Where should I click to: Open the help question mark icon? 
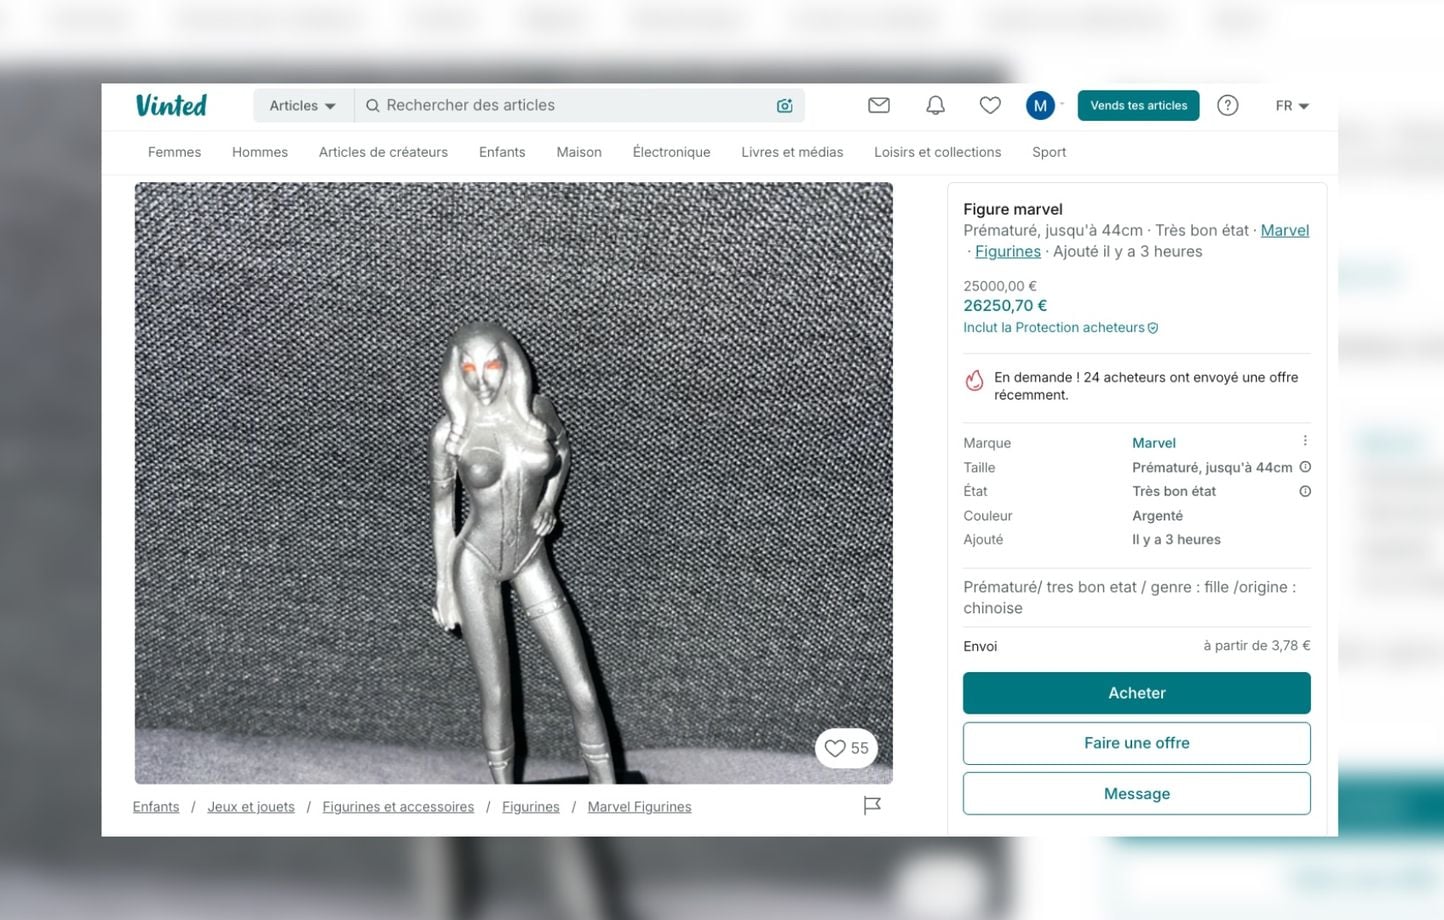point(1228,105)
